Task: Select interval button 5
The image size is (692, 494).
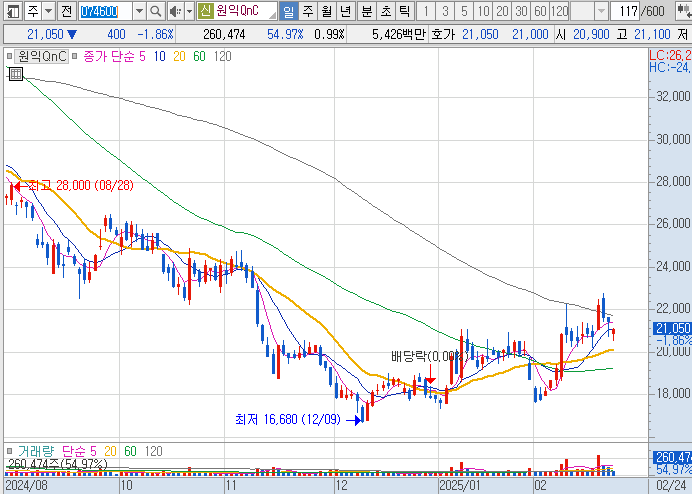Action: (464, 11)
